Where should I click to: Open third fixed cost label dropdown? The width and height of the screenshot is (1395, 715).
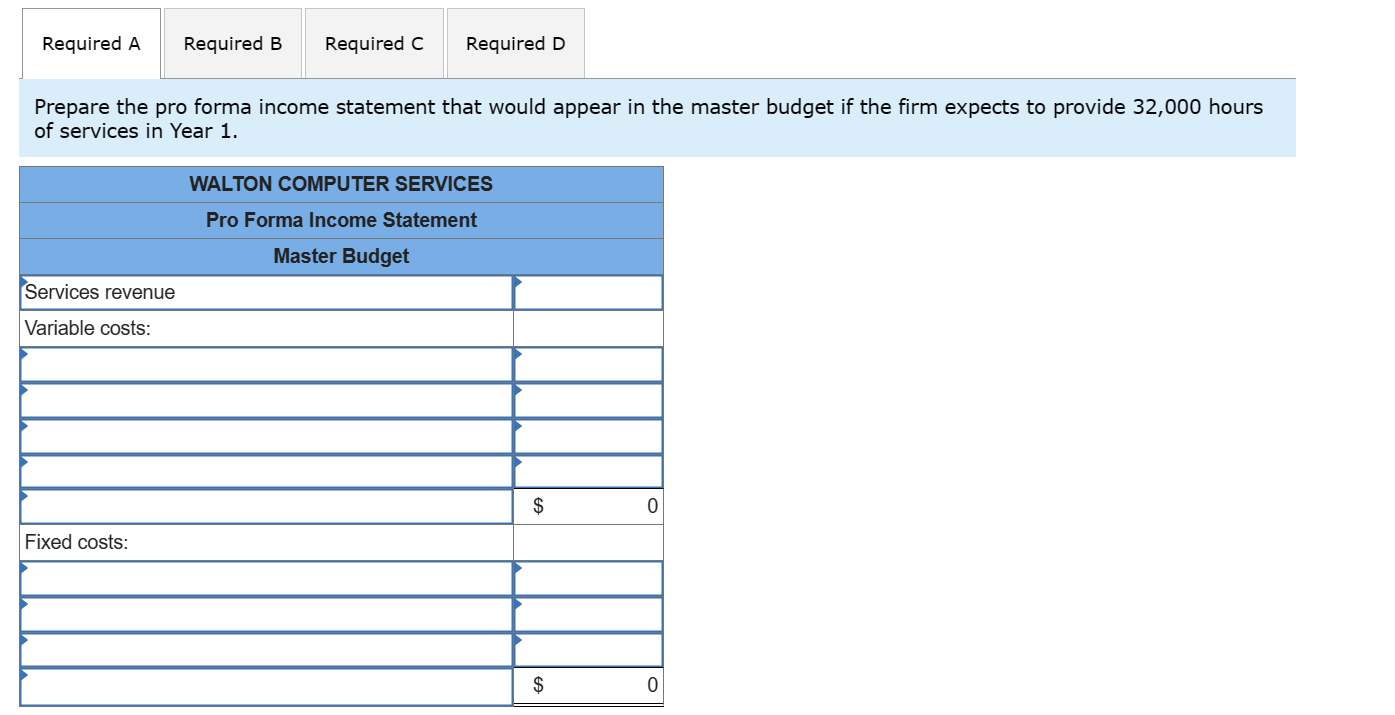[x=266, y=651]
